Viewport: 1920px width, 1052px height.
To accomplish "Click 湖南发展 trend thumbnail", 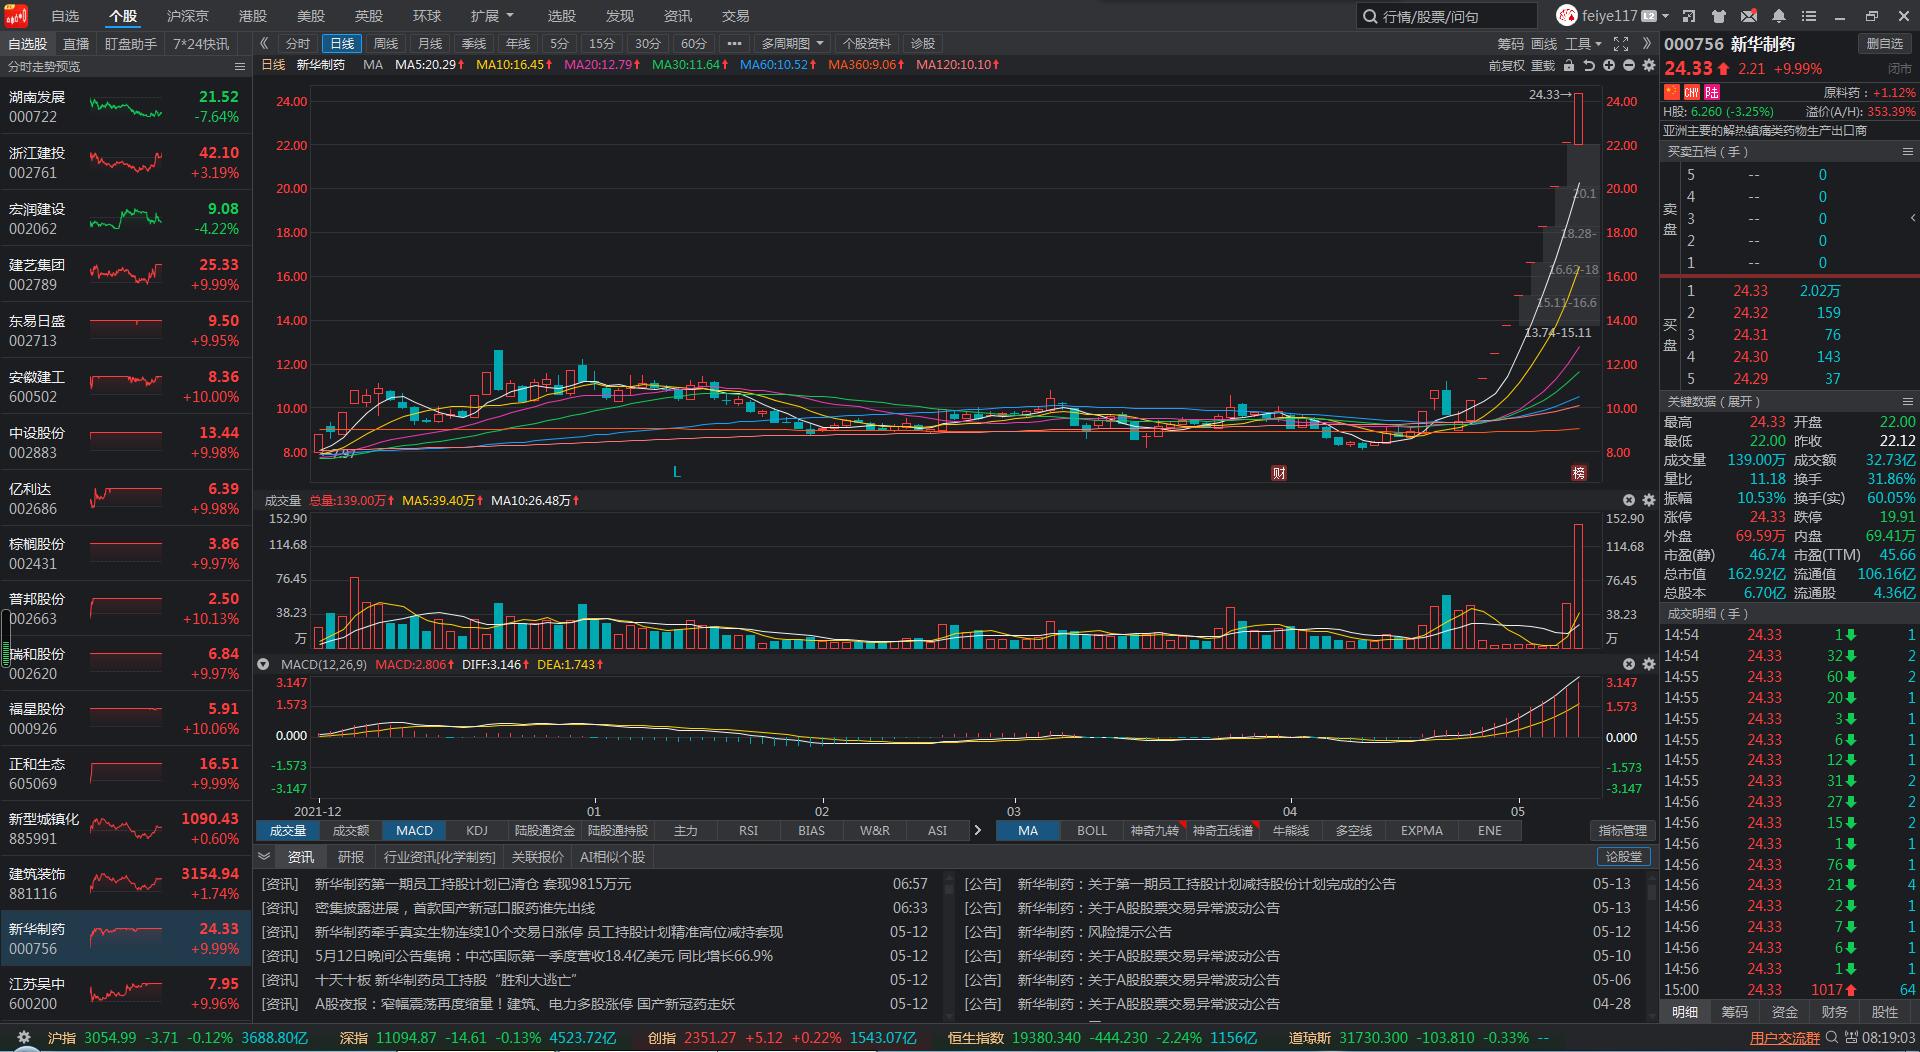I will (x=126, y=107).
